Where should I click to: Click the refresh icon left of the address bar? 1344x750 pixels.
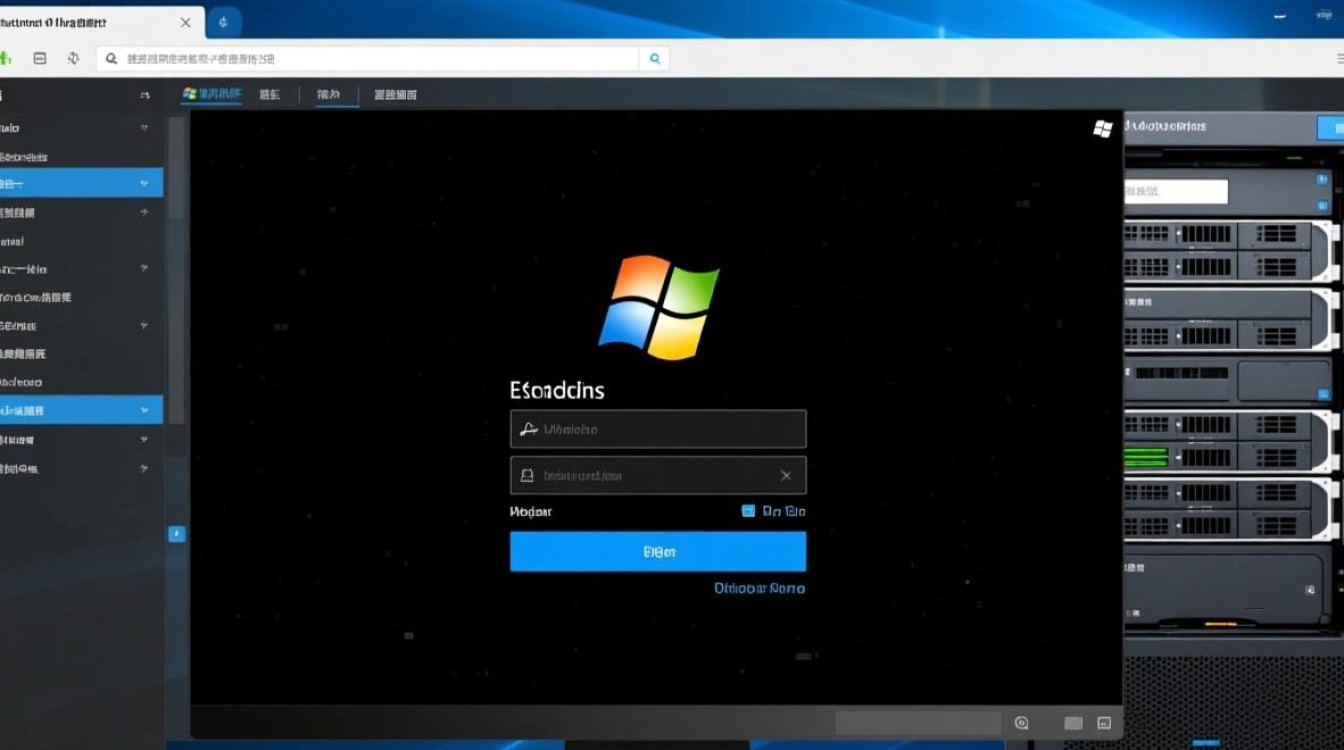point(73,59)
